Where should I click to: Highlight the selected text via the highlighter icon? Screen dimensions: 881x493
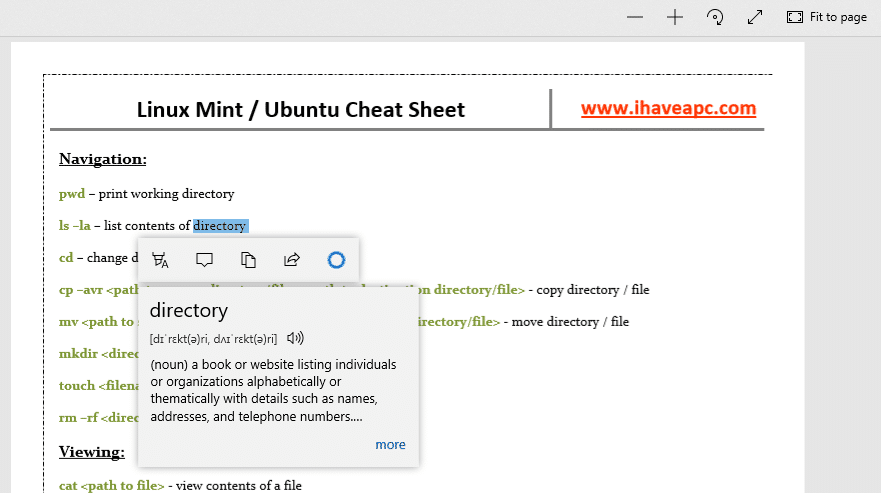160,260
